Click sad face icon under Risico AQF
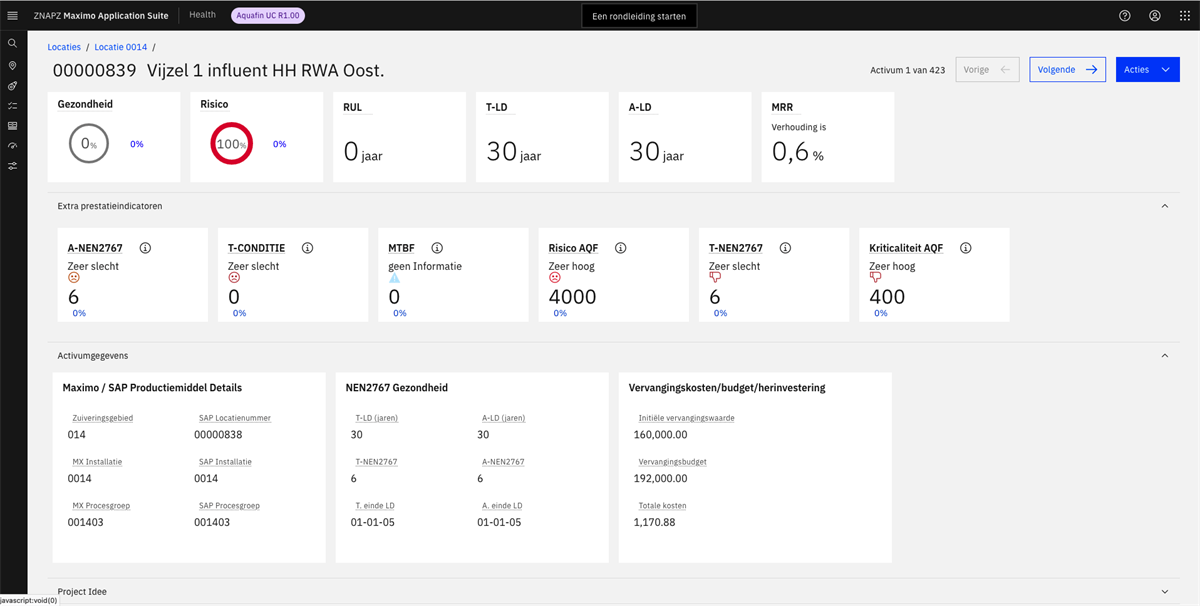Screen dimensions: 1200x606 click(555, 278)
